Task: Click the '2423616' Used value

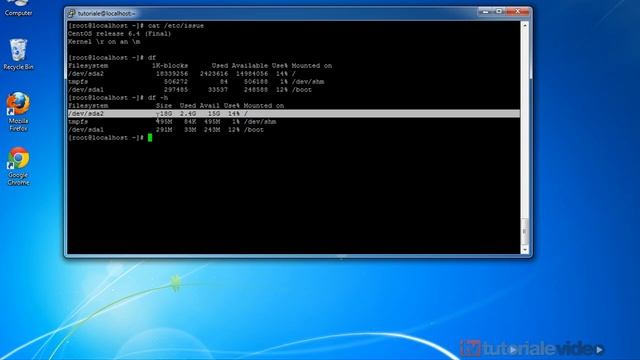Action: point(214,74)
